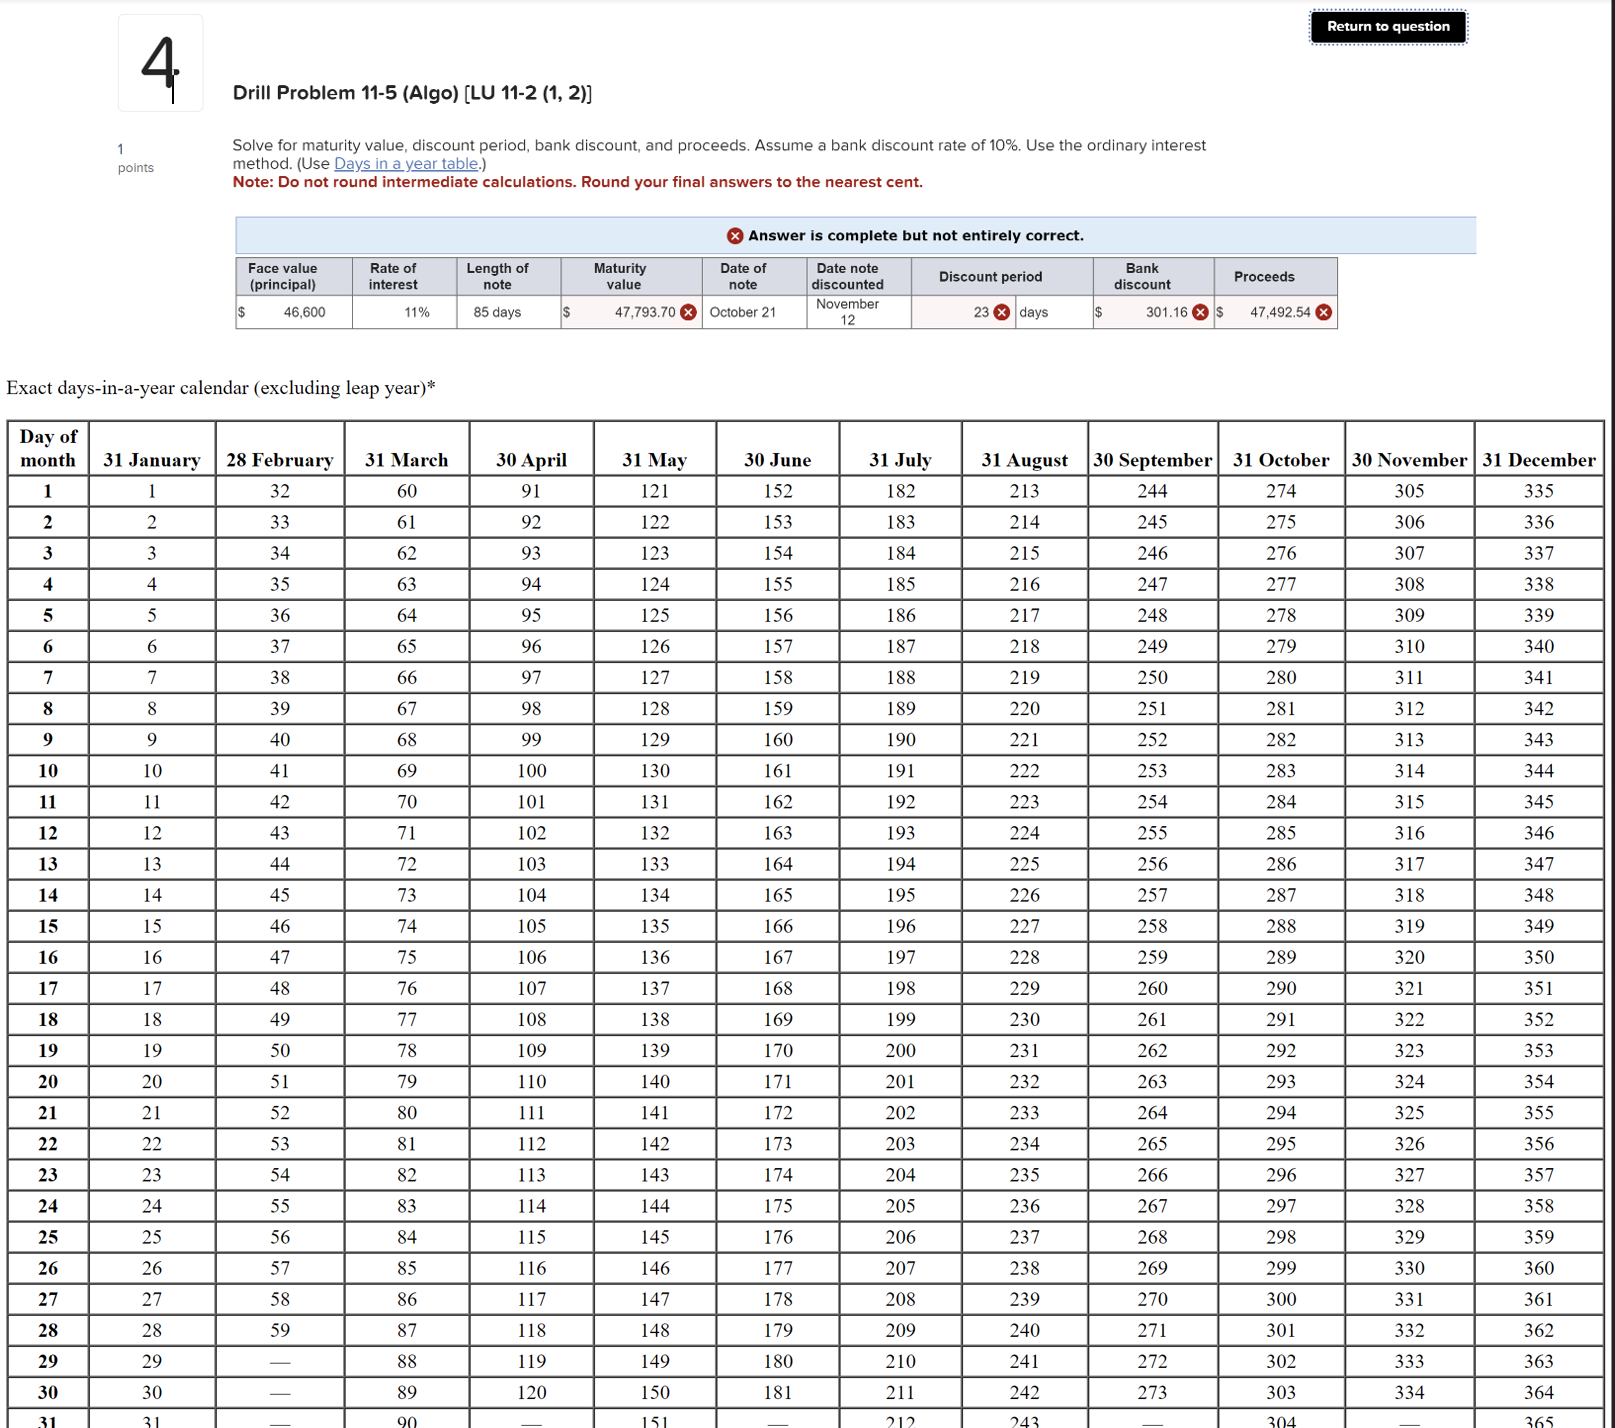
Task: Click the error icon in the answer status banner
Action: pos(733,235)
